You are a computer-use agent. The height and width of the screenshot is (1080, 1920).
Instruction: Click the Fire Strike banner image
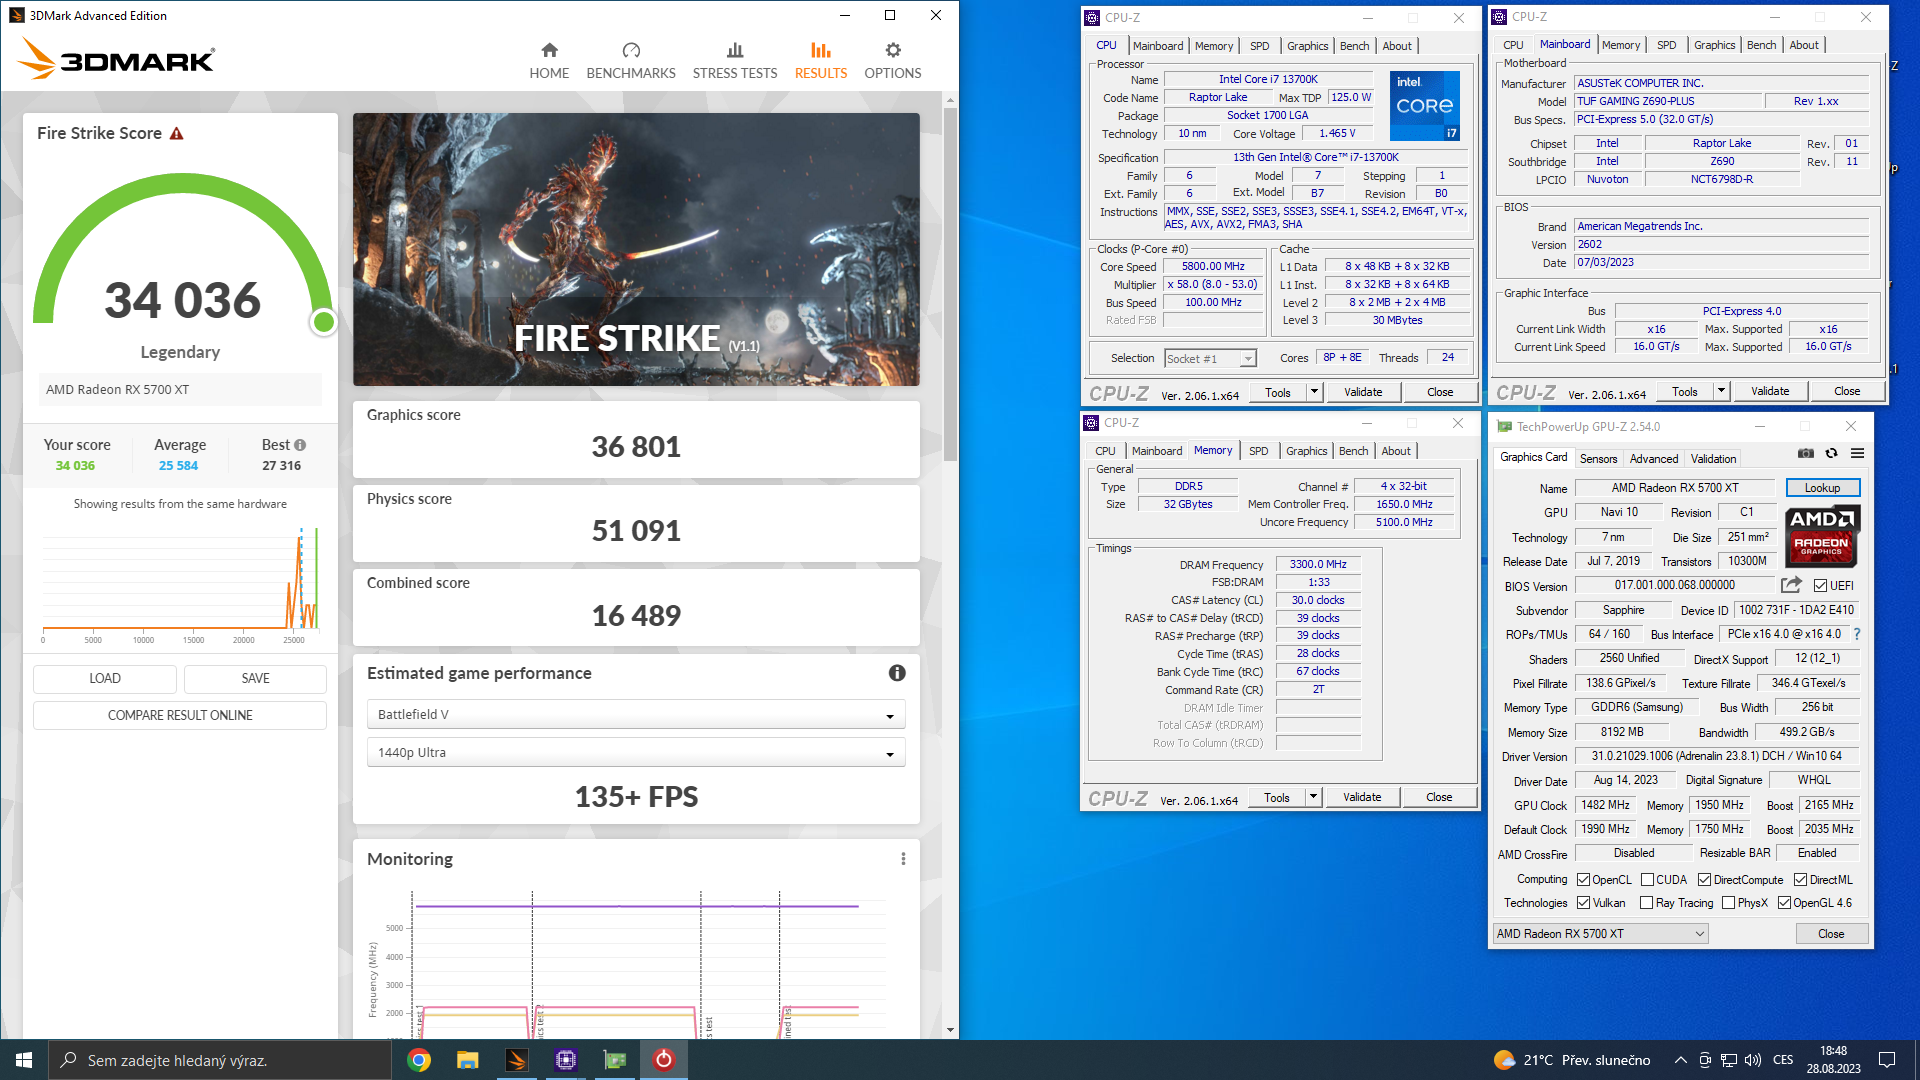[x=636, y=249]
